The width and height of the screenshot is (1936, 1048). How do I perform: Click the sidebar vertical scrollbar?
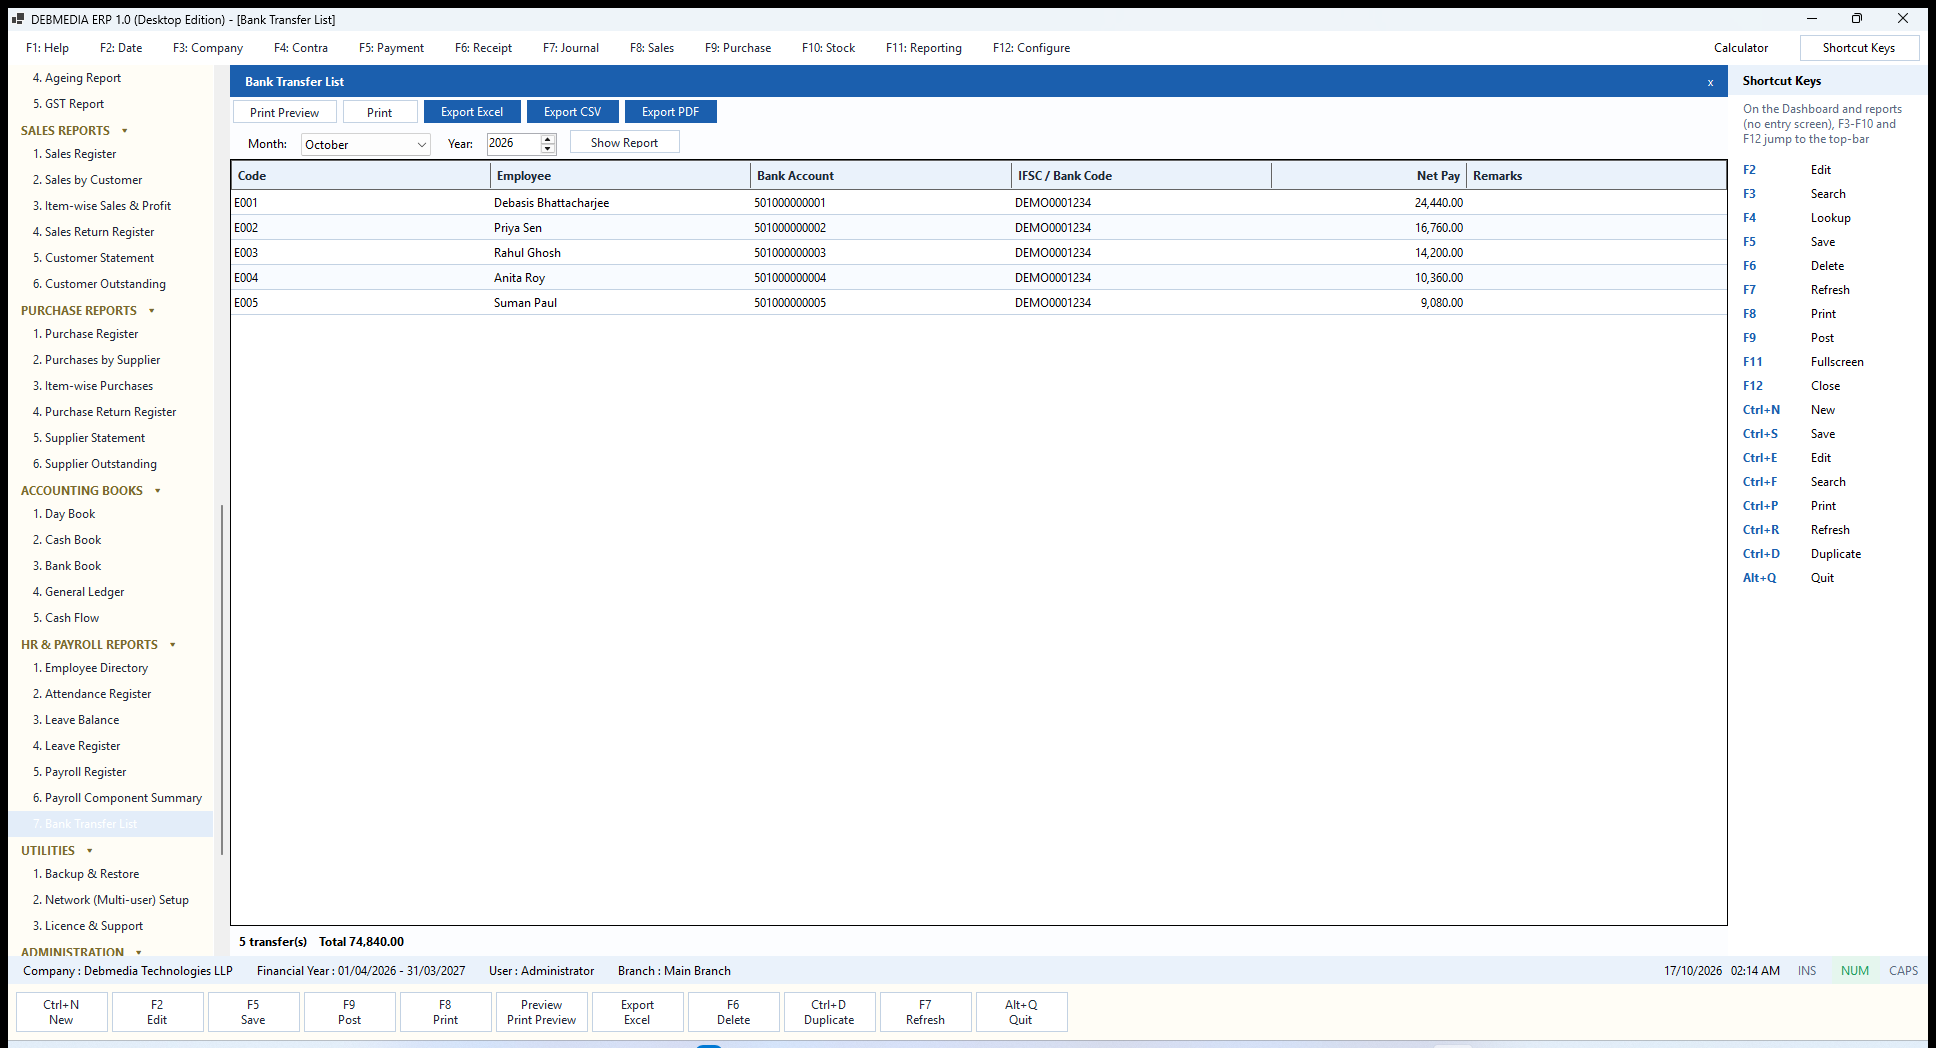(x=221, y=680)
